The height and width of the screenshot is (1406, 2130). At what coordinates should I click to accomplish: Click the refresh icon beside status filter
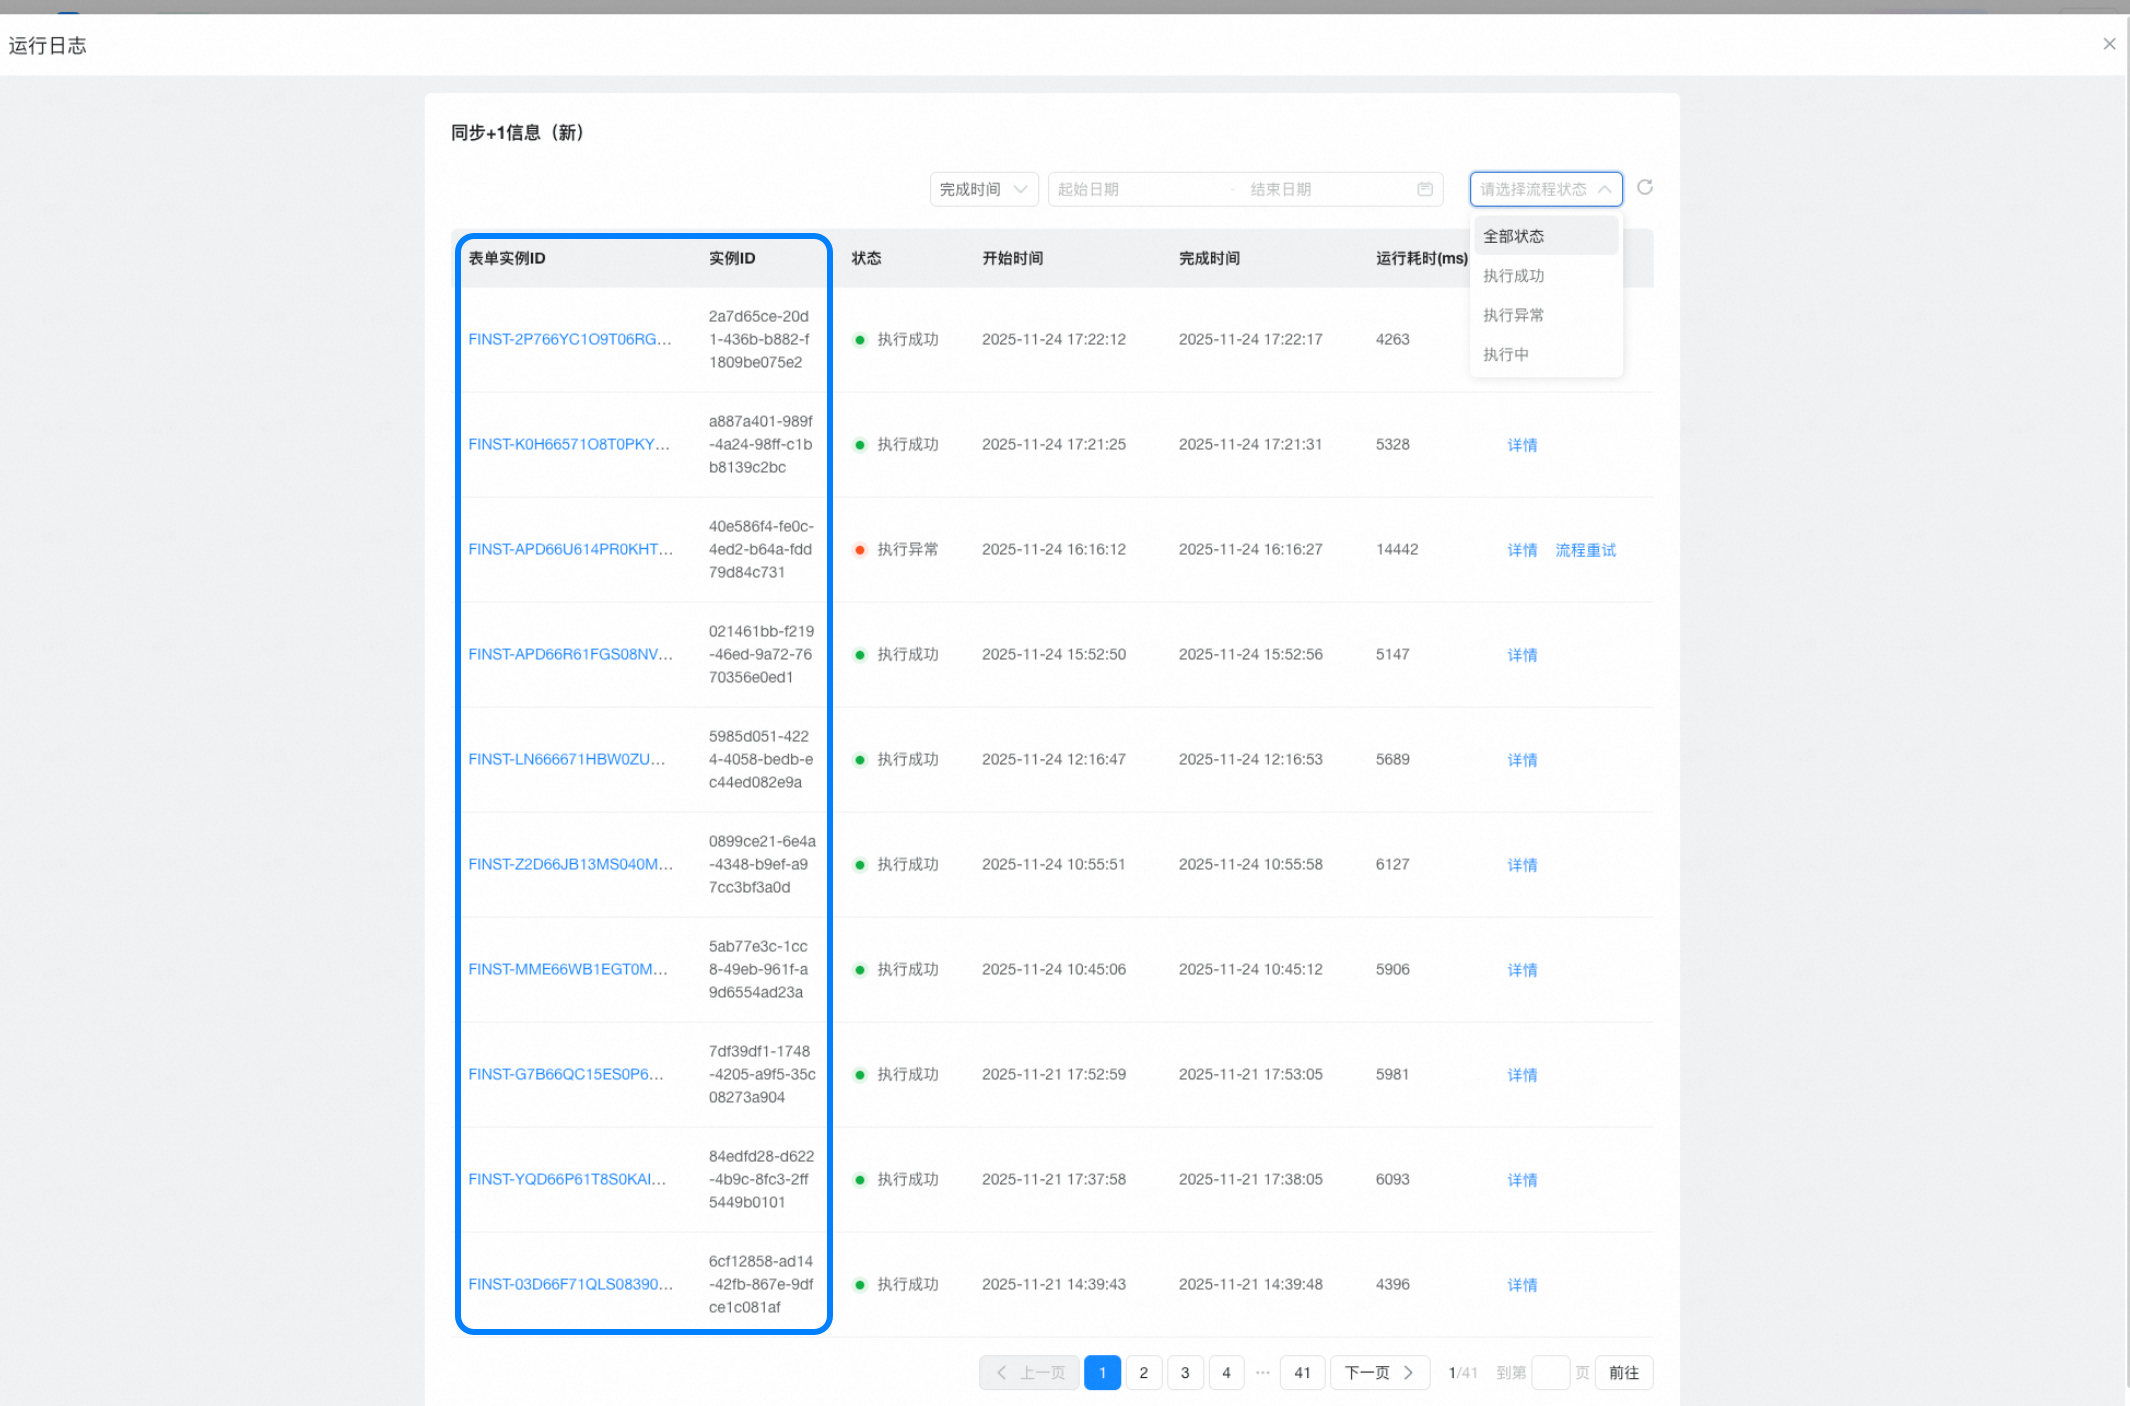pyautogui.click(x=1645, y=188)
